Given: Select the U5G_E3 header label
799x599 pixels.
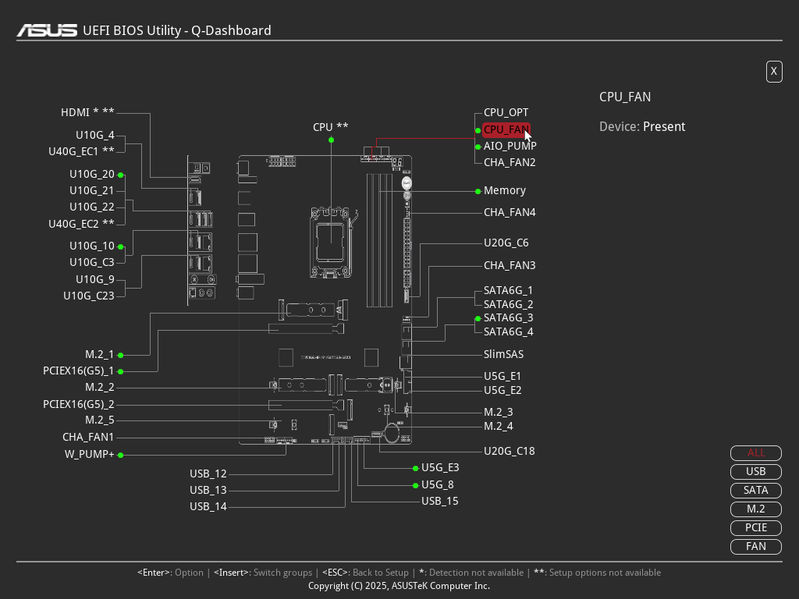Looking at the screenshot, I should pos(440,468).
